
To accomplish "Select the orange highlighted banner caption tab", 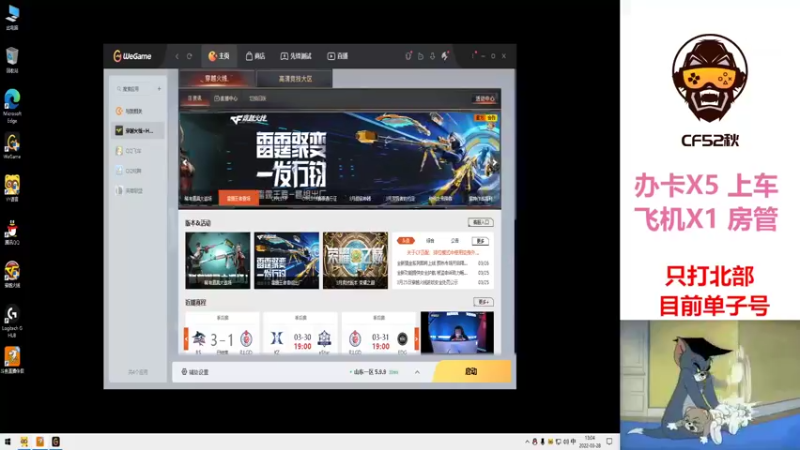I will pyautogui.click(x=238, y=198).
